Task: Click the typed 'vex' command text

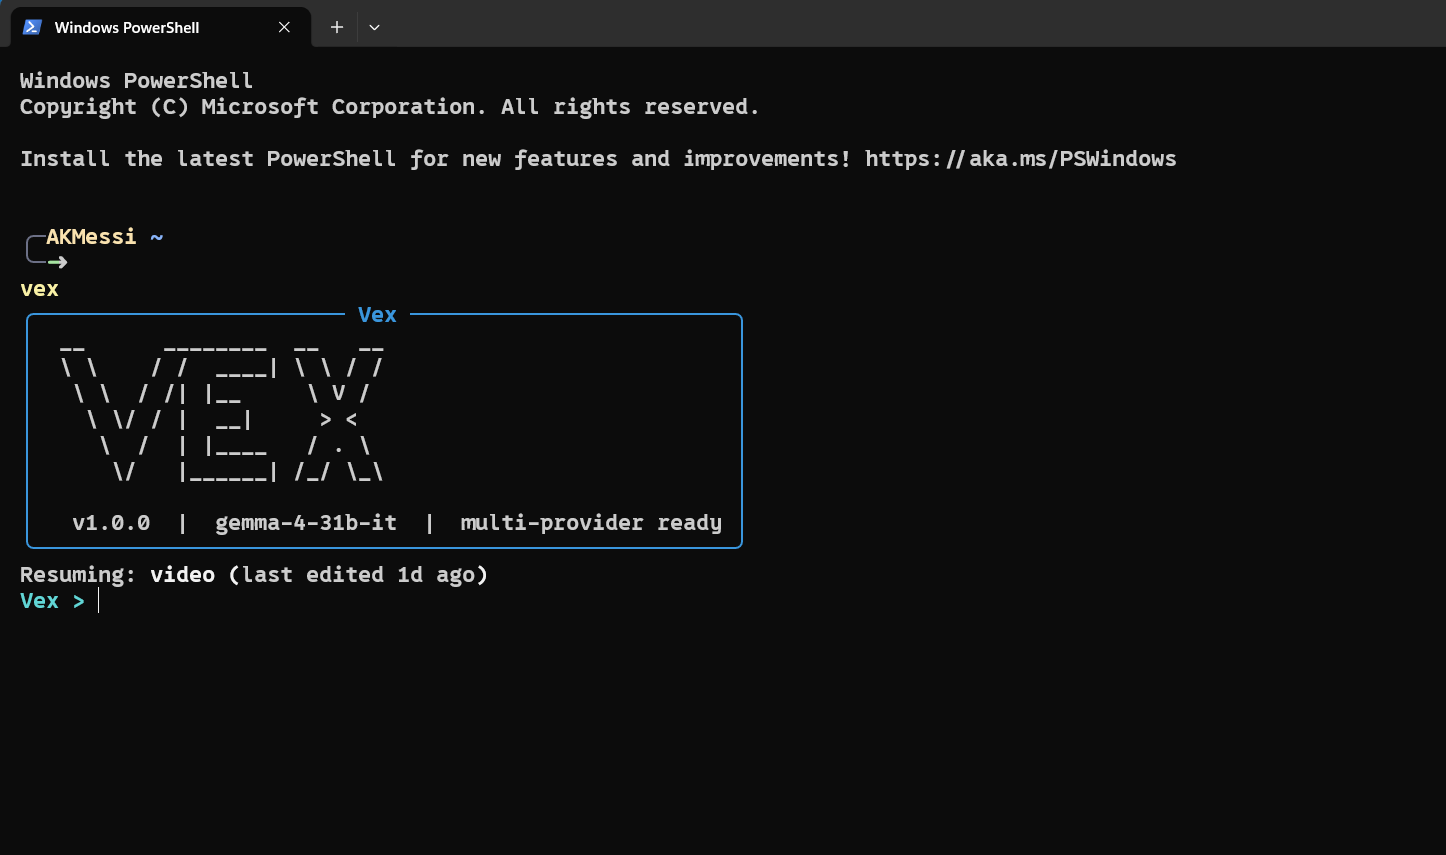Action: click(39, 289)
